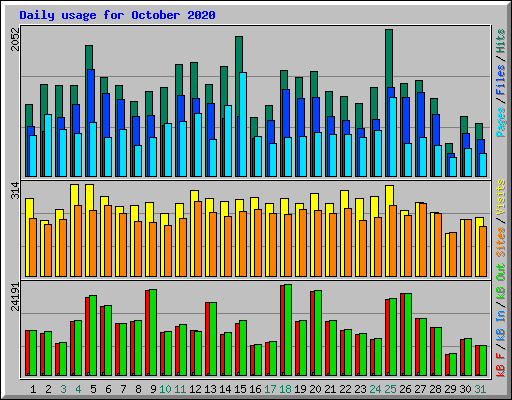Click the "Files" legend label

(500, 80)
